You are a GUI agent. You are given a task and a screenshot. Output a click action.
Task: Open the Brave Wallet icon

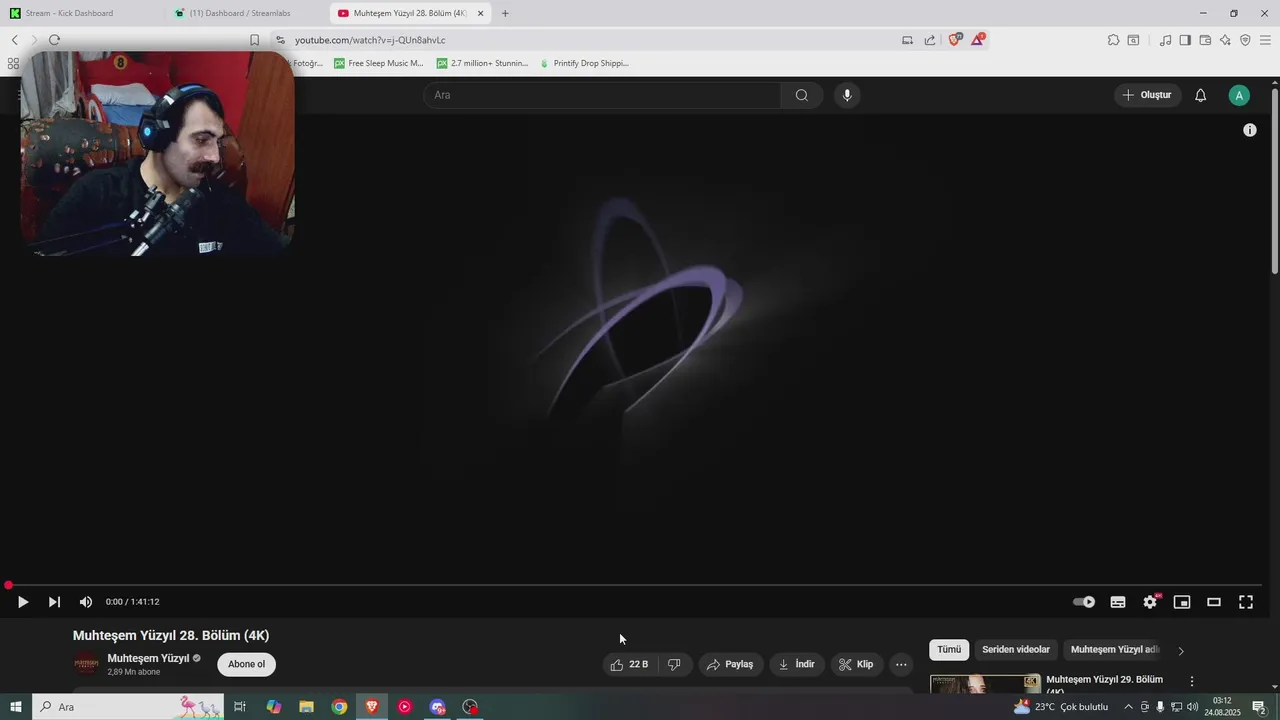(1205, 40)
